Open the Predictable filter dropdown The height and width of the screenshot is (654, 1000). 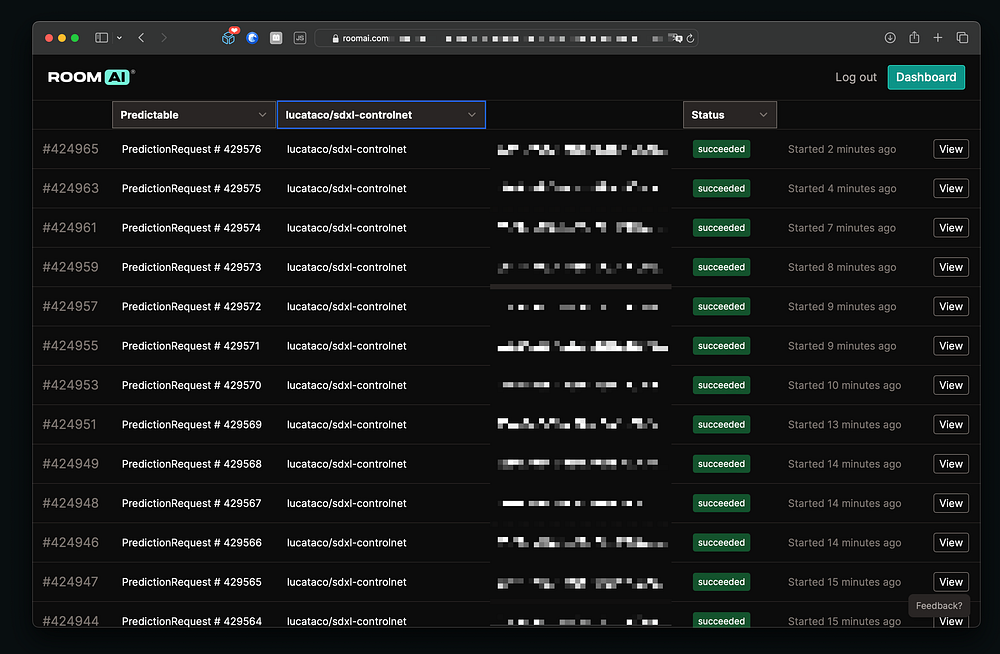[193, 115]
